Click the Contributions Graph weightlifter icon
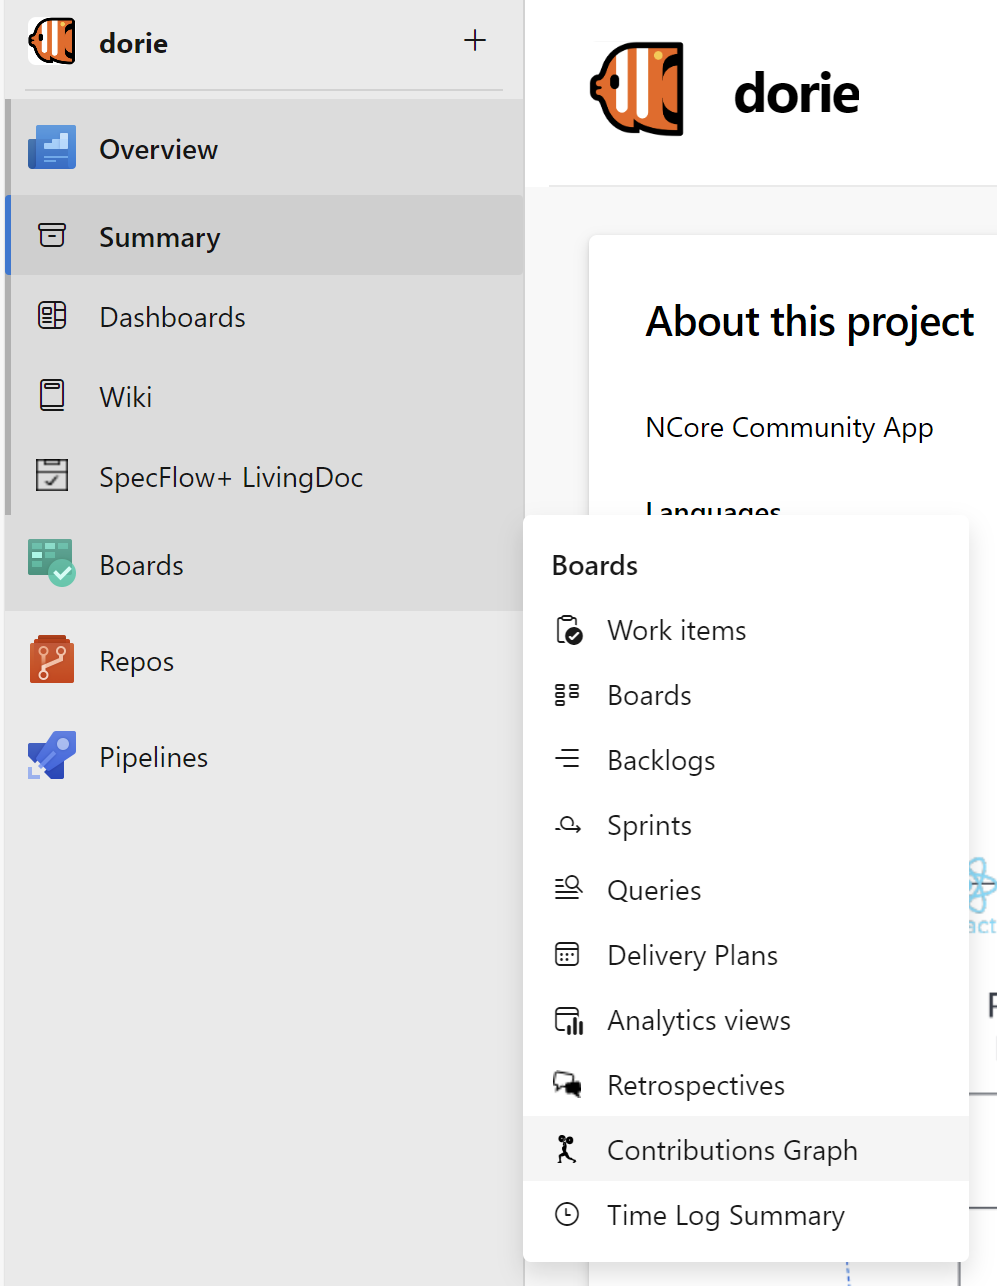The image size is (997, 1286). click(x=567, y=1149)
